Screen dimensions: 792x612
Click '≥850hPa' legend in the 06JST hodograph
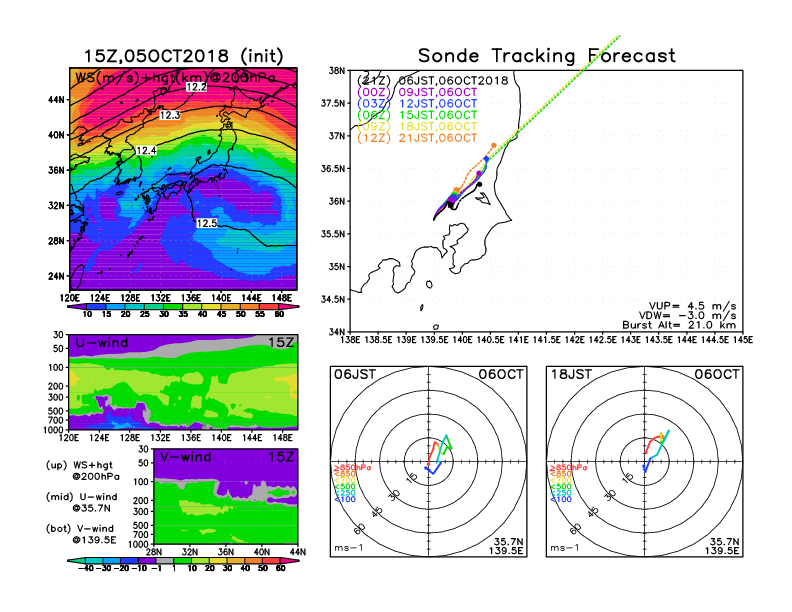coord(352,468)
